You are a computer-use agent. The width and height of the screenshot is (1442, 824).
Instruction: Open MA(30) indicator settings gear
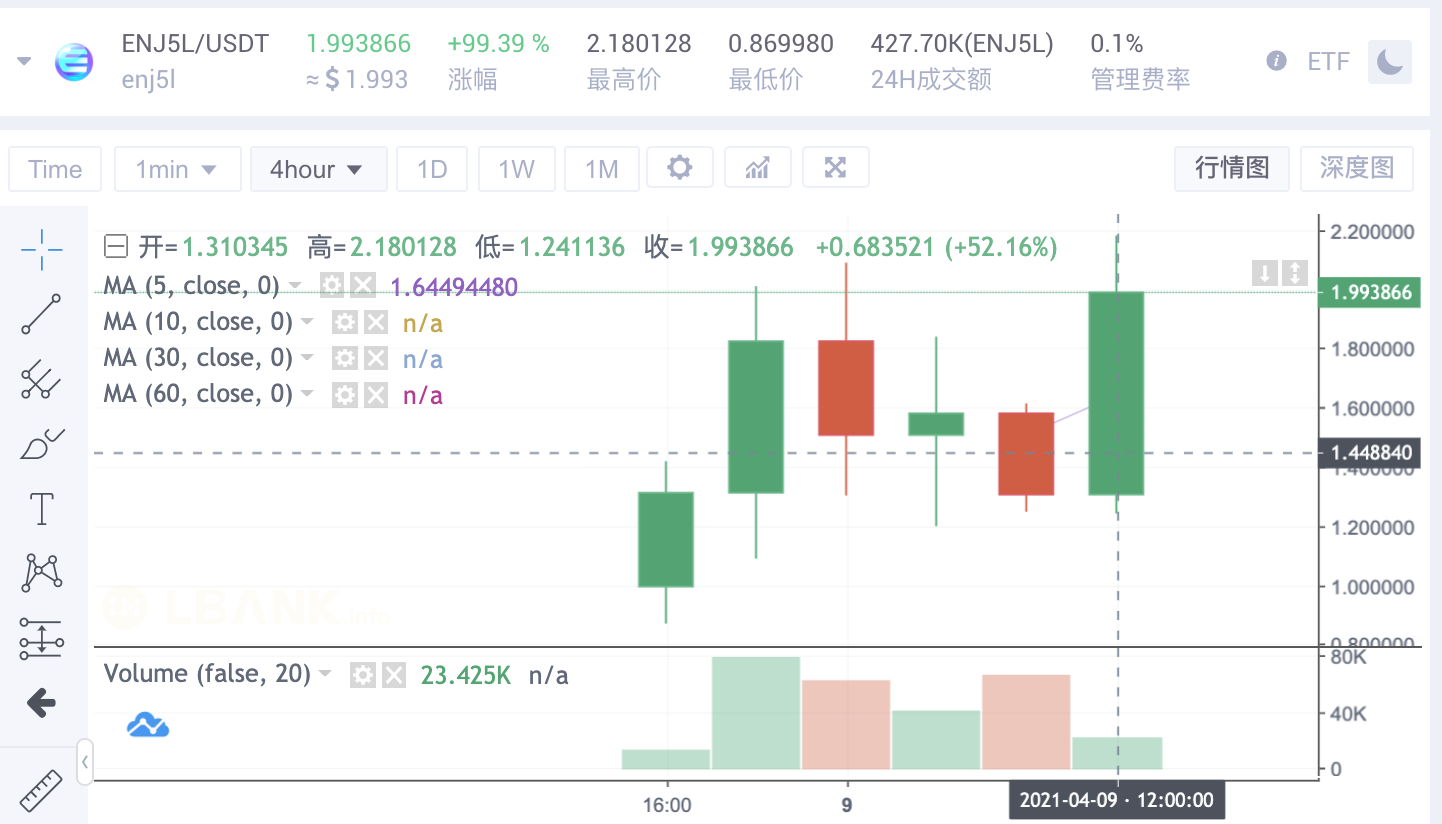pos(344,357)
